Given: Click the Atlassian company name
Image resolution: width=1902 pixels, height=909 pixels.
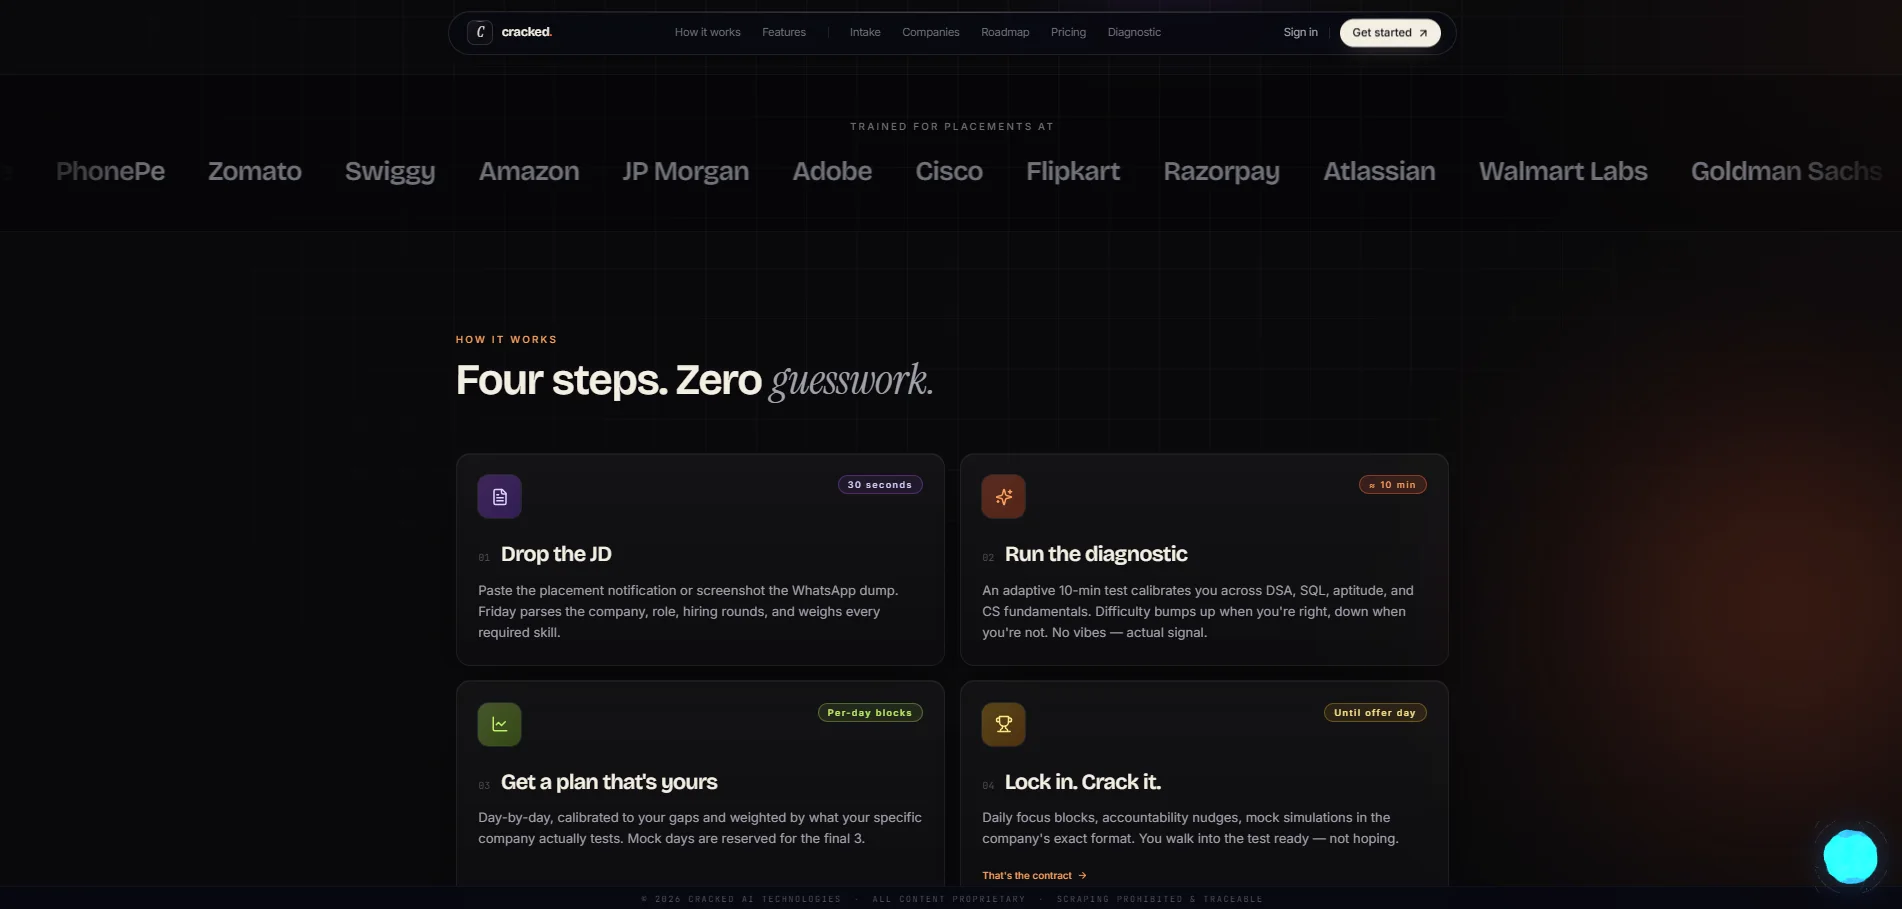Looking at the screenshot, I should click(1379, 171).
